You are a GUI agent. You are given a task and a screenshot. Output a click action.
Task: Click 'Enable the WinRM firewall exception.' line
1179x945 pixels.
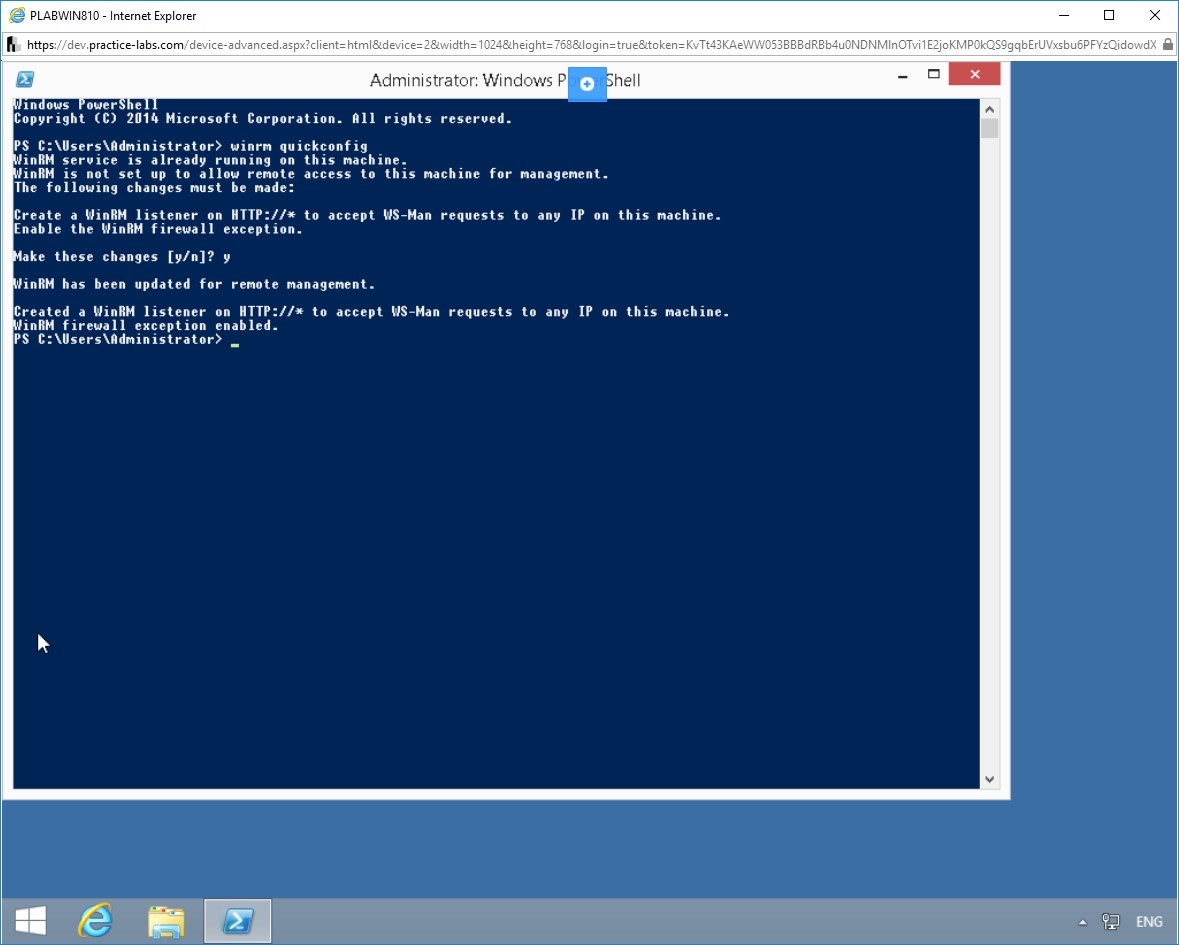coord(158,229)
